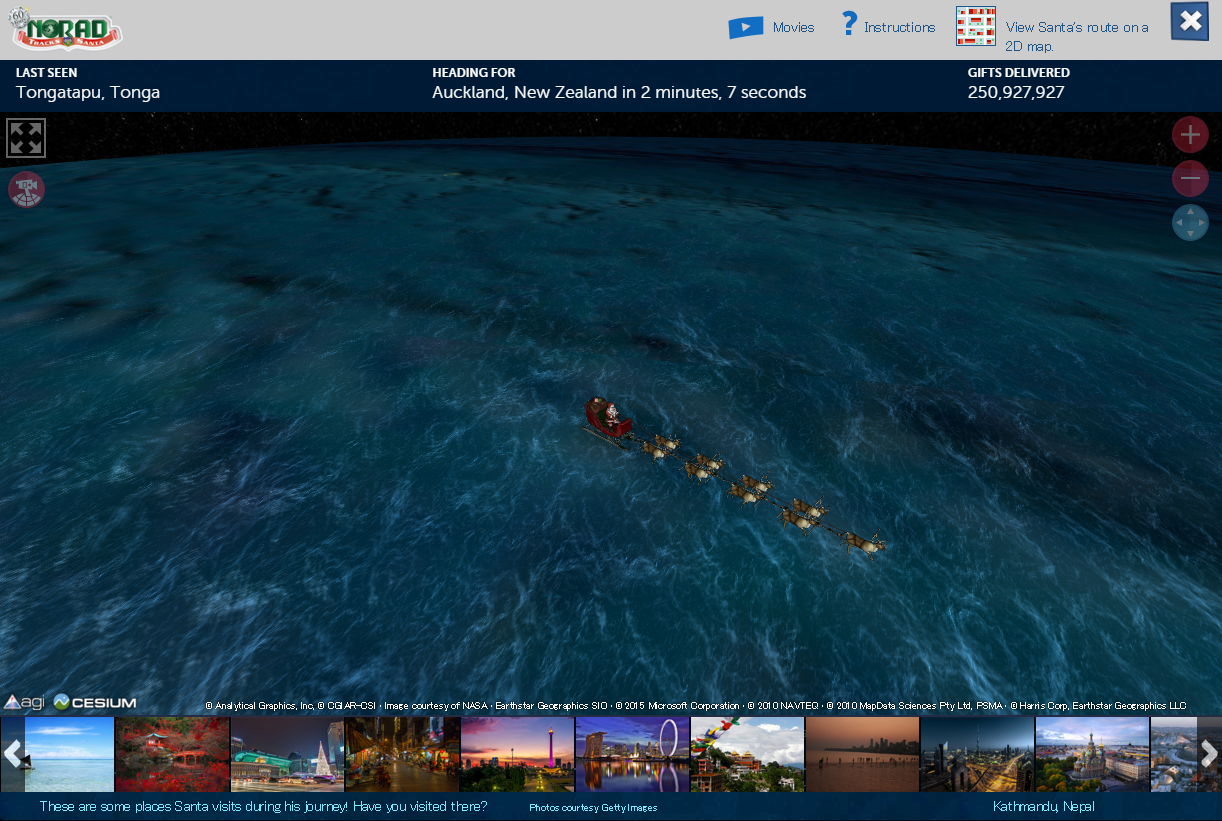Toggle the Santa camera view icon
Viewport: 1222px width, 821px height.
tap(27, 189)
